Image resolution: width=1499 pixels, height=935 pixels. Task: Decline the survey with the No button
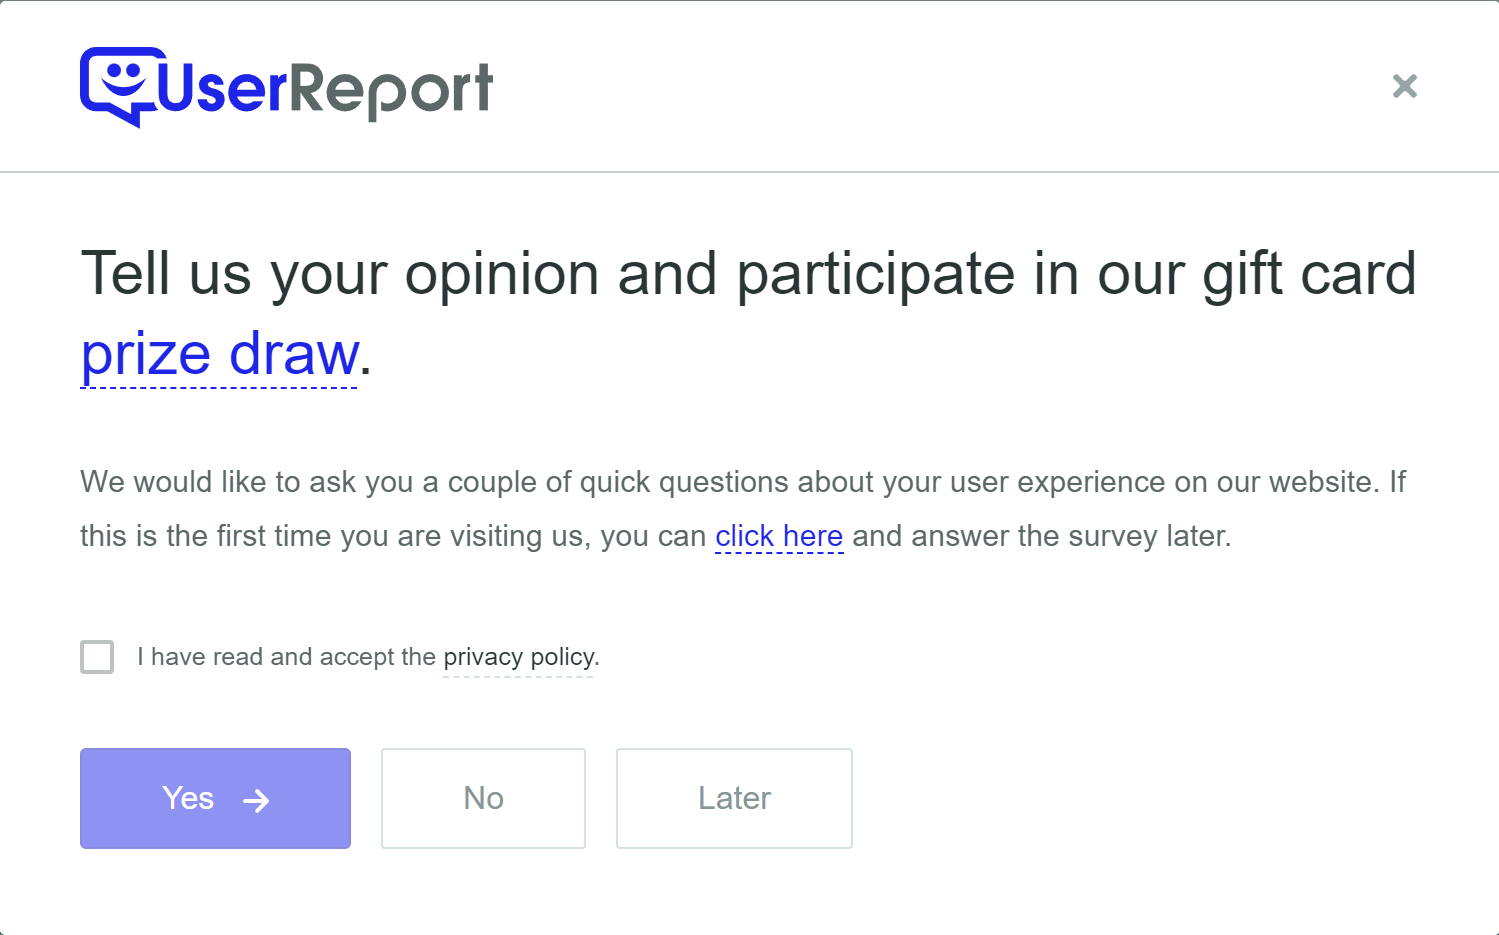[483, 799]
